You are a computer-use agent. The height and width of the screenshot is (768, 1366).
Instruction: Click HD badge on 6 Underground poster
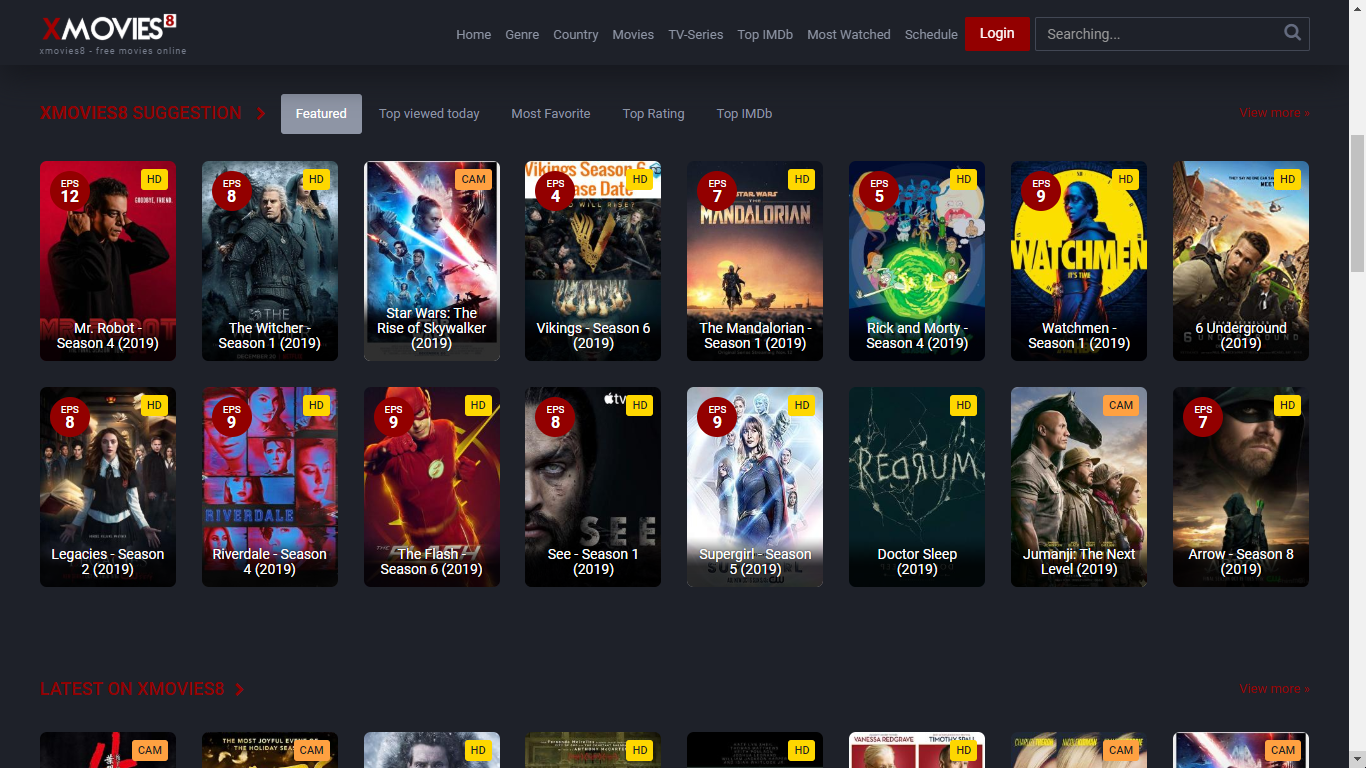tap(1287, 180)
